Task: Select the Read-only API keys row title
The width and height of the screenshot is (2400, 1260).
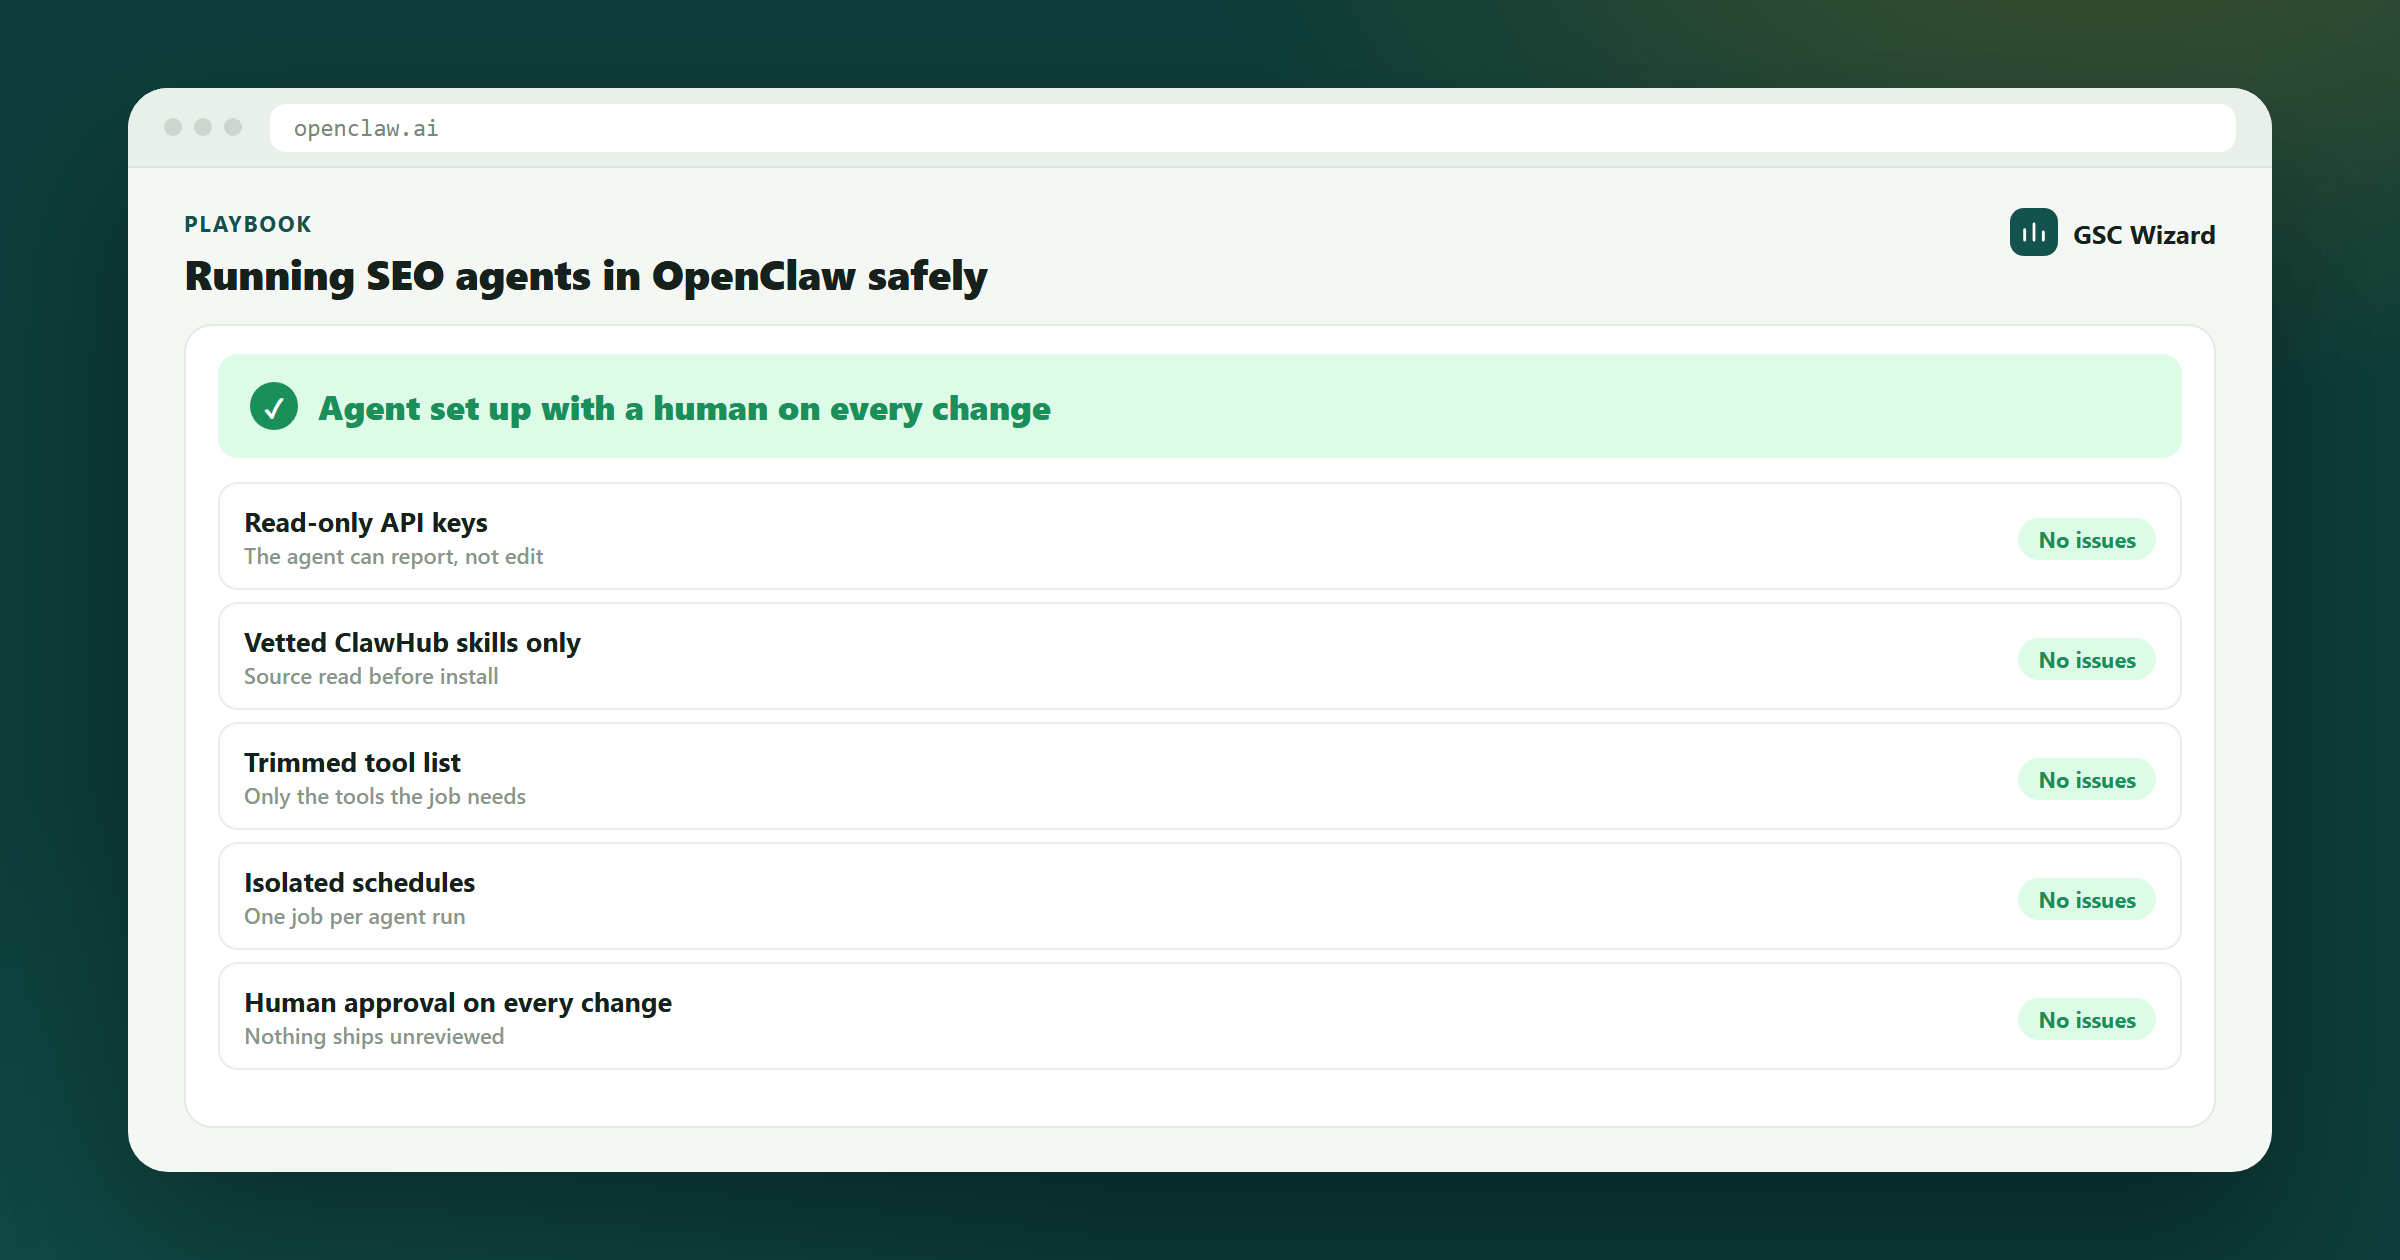Action: click(x=366, y=523)
